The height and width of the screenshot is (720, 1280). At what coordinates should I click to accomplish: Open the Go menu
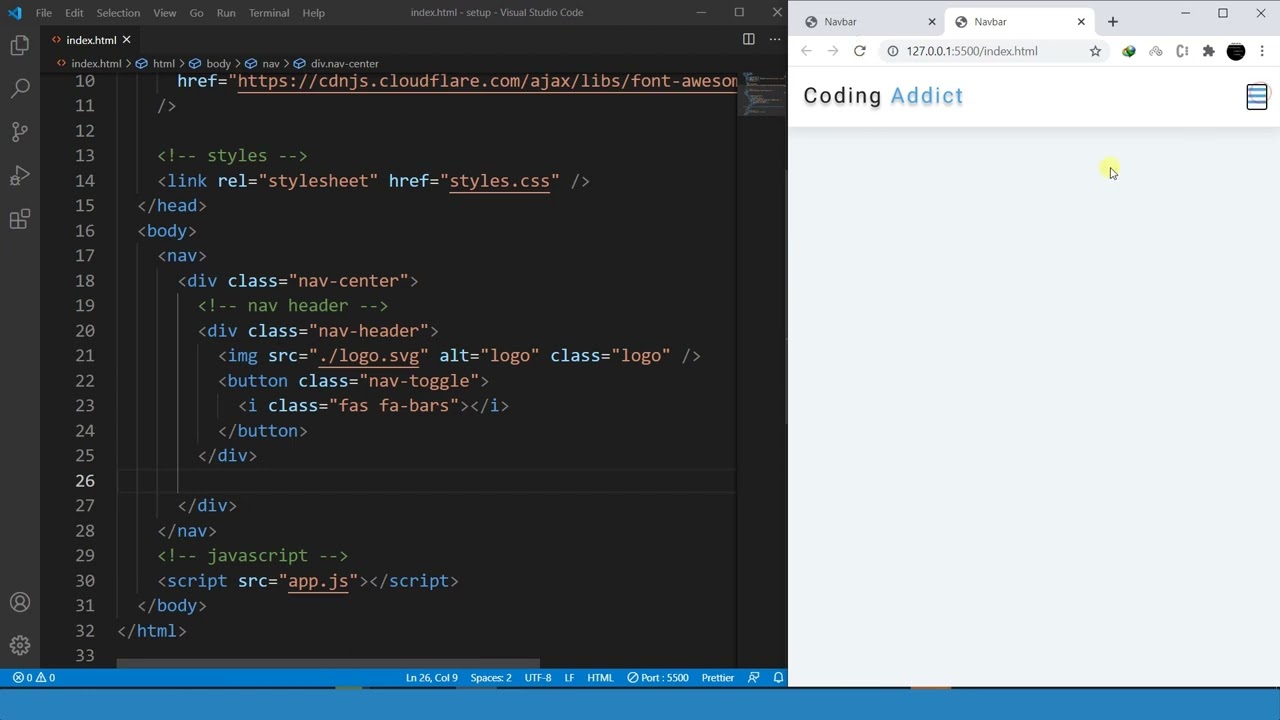coord(196,12)
